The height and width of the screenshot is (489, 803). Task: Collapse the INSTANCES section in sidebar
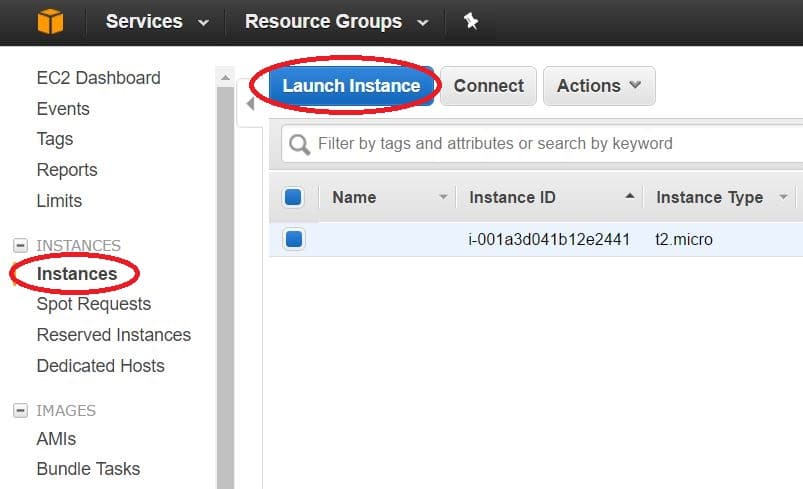click(19, 245)
